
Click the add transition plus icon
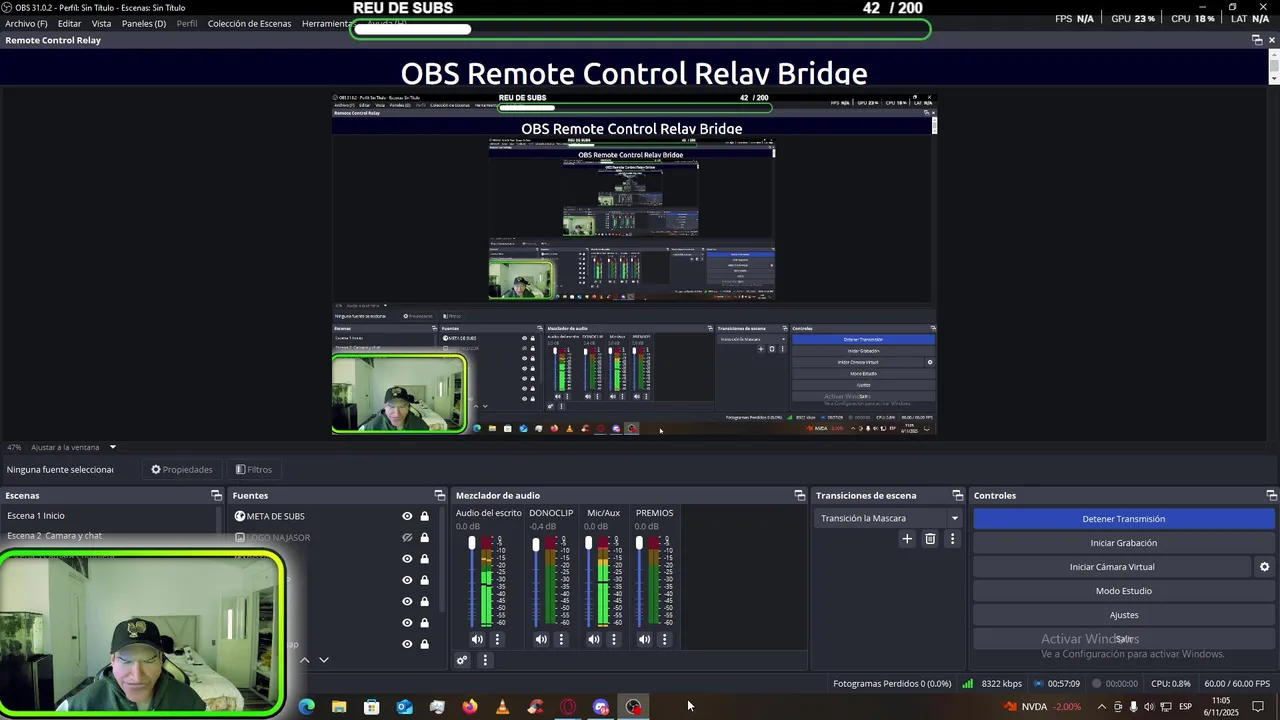tap(907, 539)
